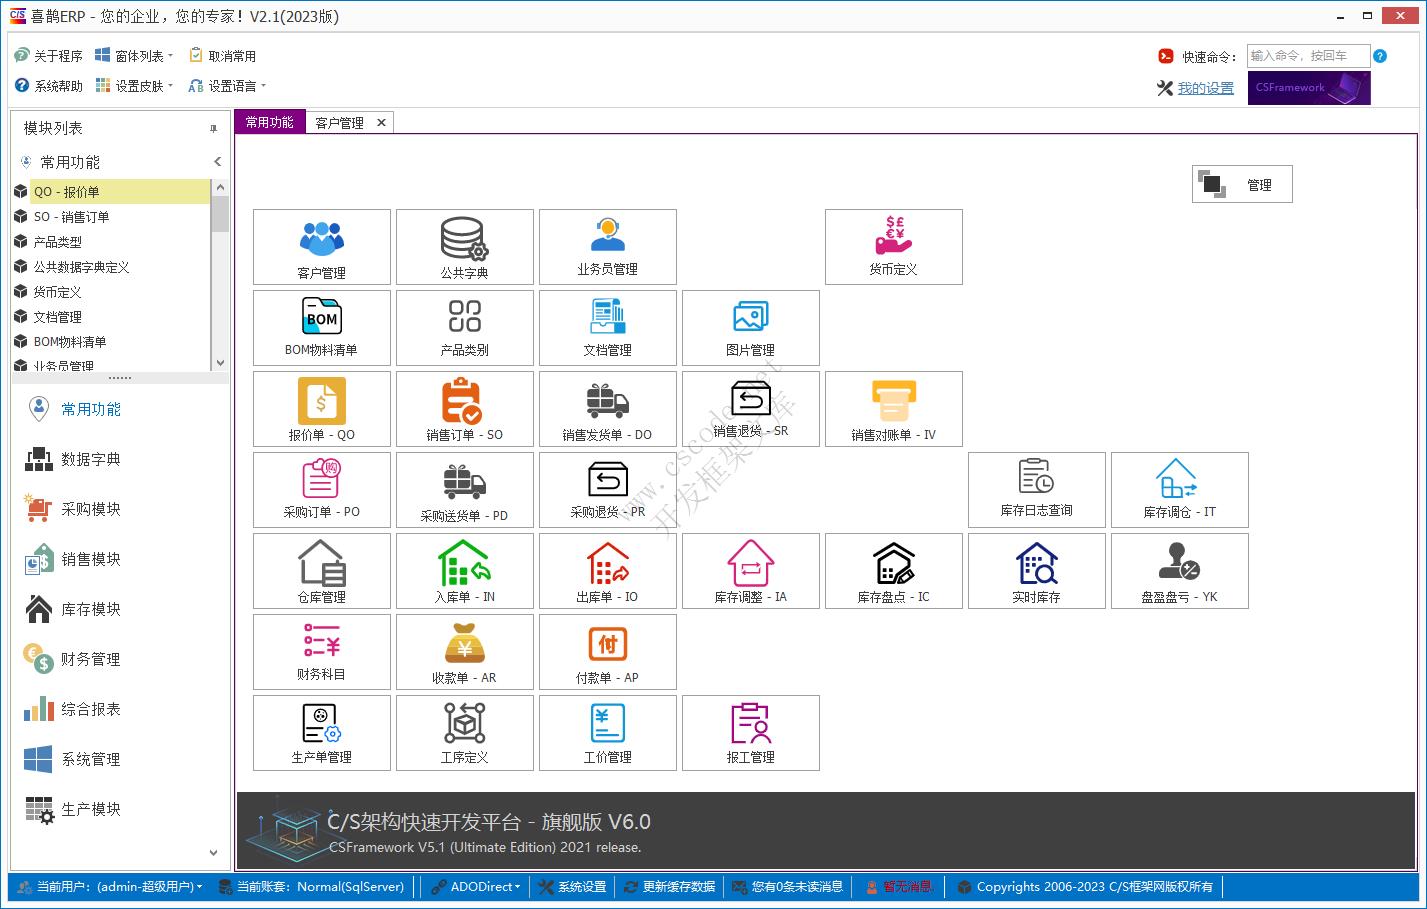This screenshot has width=1427, height=909.
Task: Expand the 设置皮肤 skin dropdown
Action: tap(138, 86)
